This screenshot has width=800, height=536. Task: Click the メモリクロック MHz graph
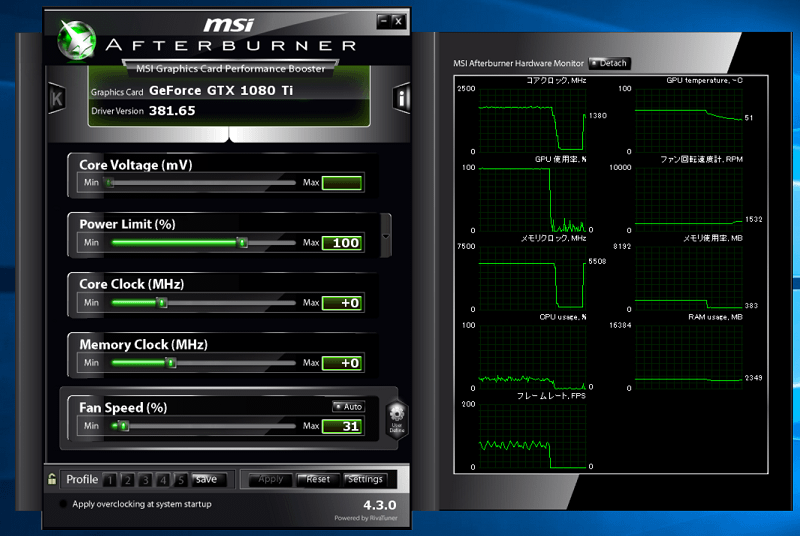coord(532,278)
